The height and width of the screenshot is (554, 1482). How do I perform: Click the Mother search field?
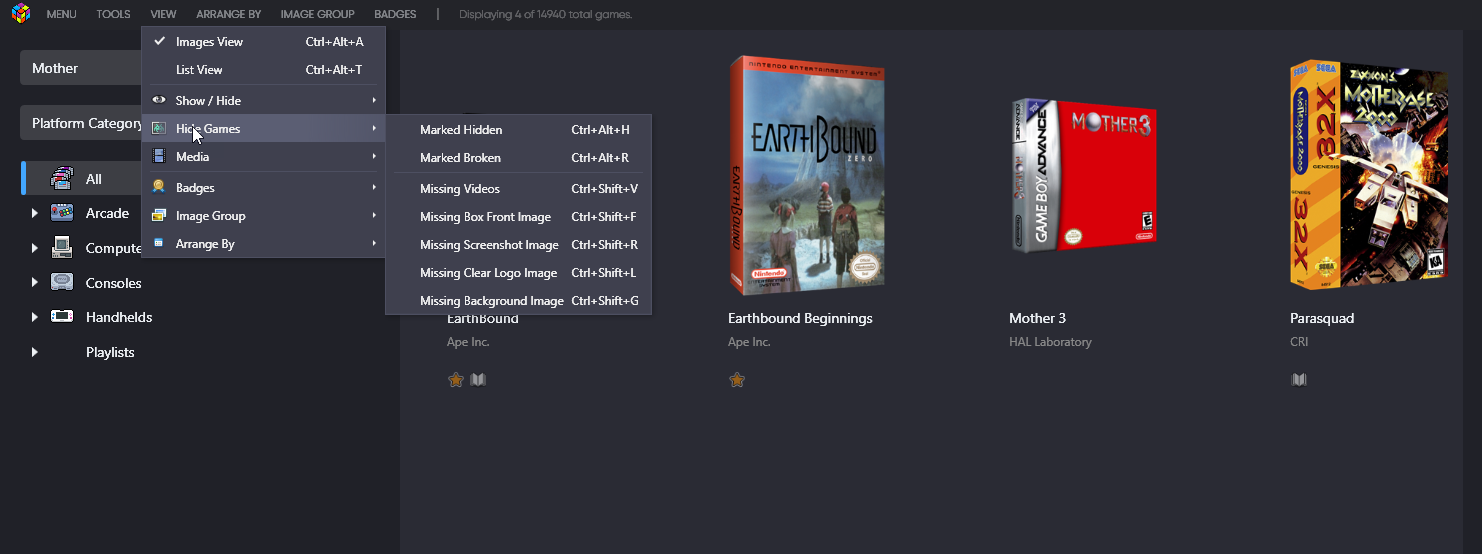tap(82, 68)
